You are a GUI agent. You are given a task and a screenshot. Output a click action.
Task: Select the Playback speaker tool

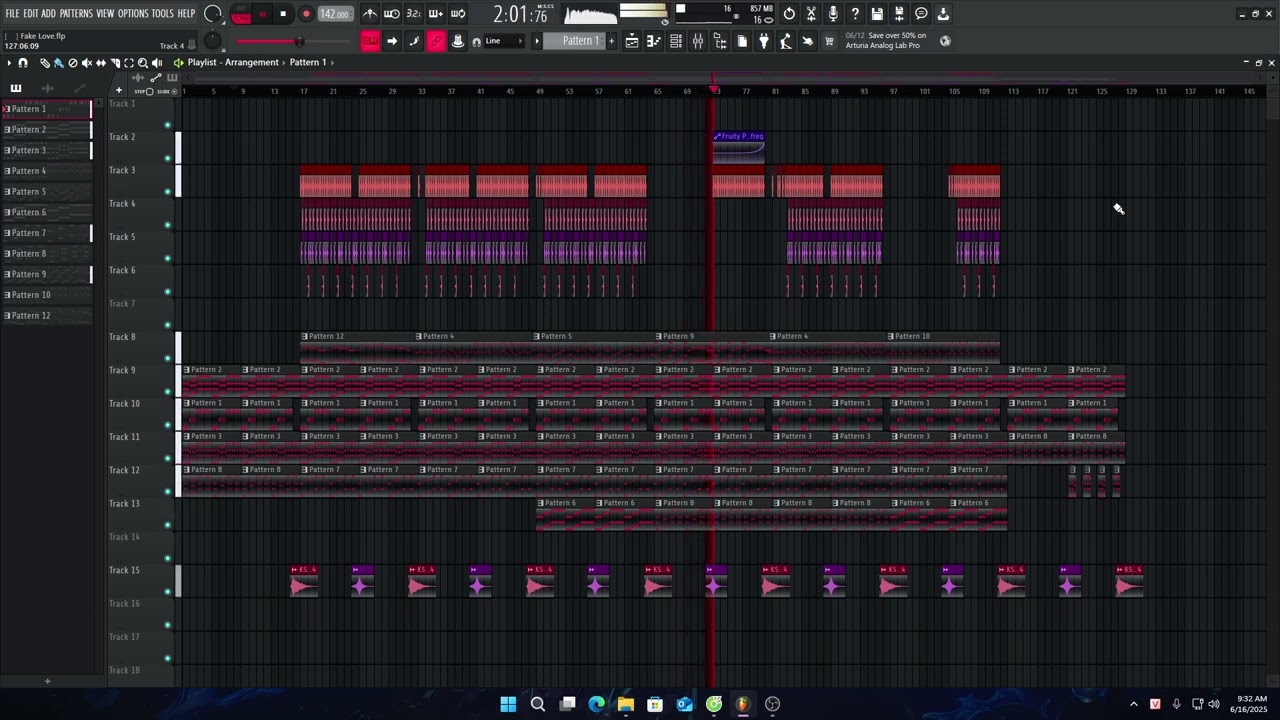[156, 63]
